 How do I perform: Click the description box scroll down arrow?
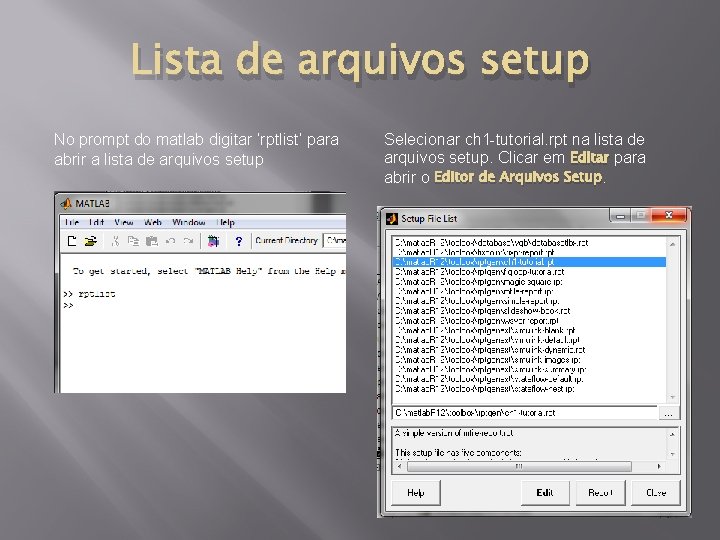[x=672, y=454]
